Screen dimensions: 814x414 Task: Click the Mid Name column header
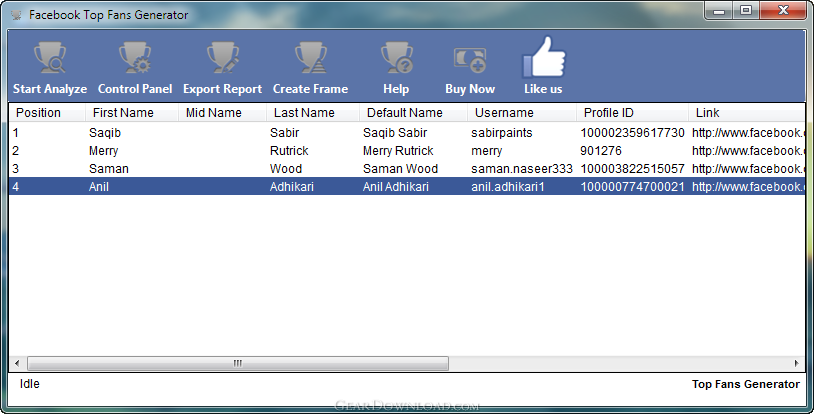coord(222,113)
